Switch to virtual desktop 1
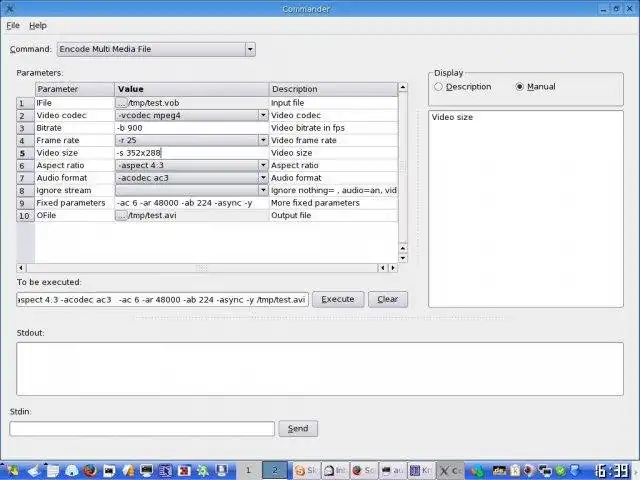The image size is (640, 480). coord(248,471)
